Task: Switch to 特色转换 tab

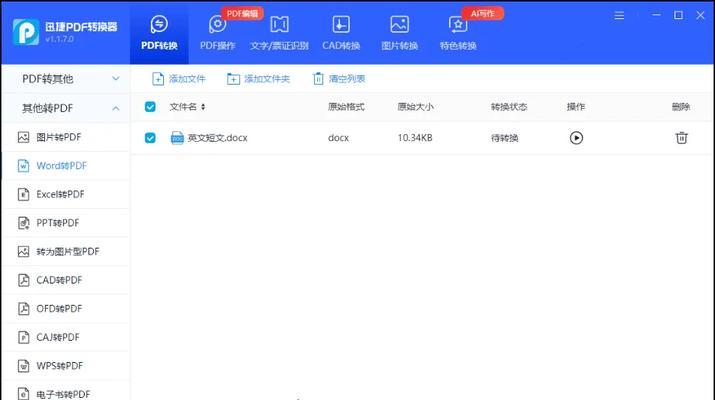Action: (x=458, y=33)
